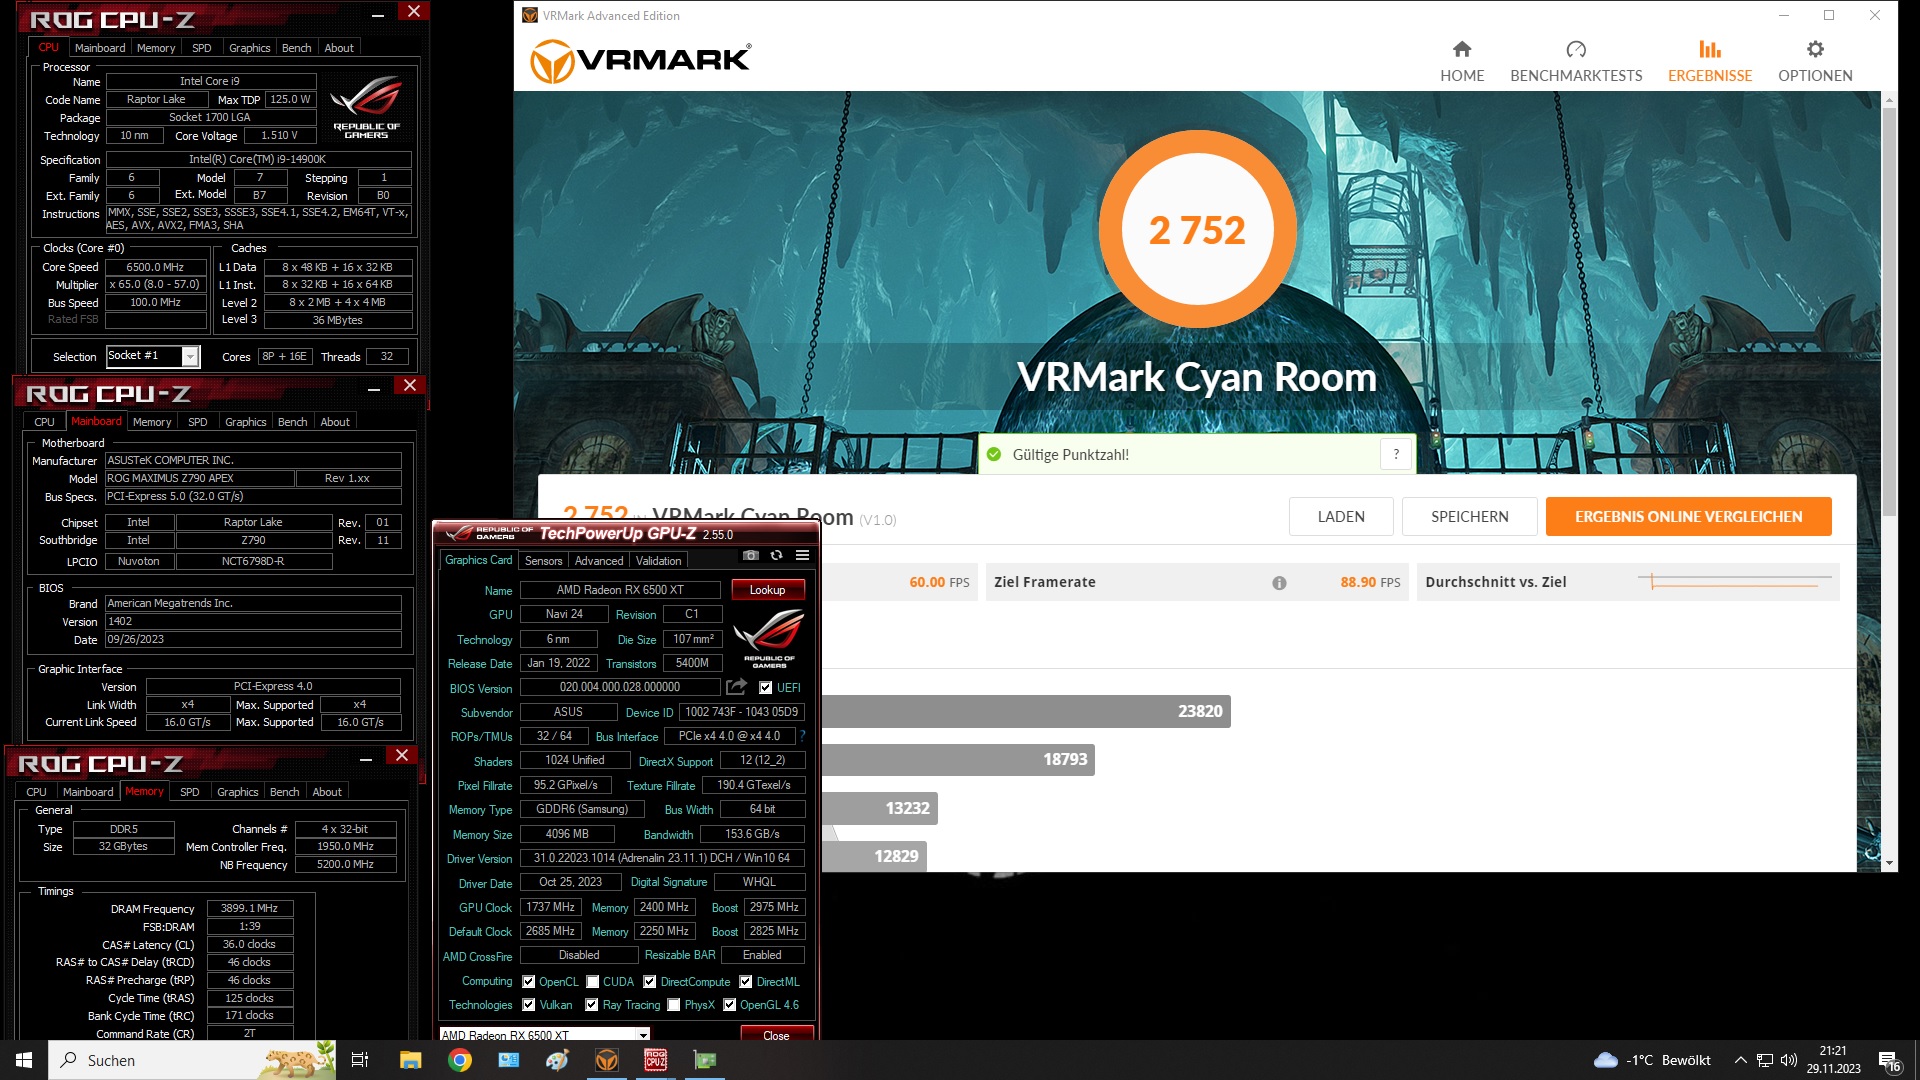
Task: Open Graphics tab in Mainboard CPU-Z window
Action: tap(245, 422)
